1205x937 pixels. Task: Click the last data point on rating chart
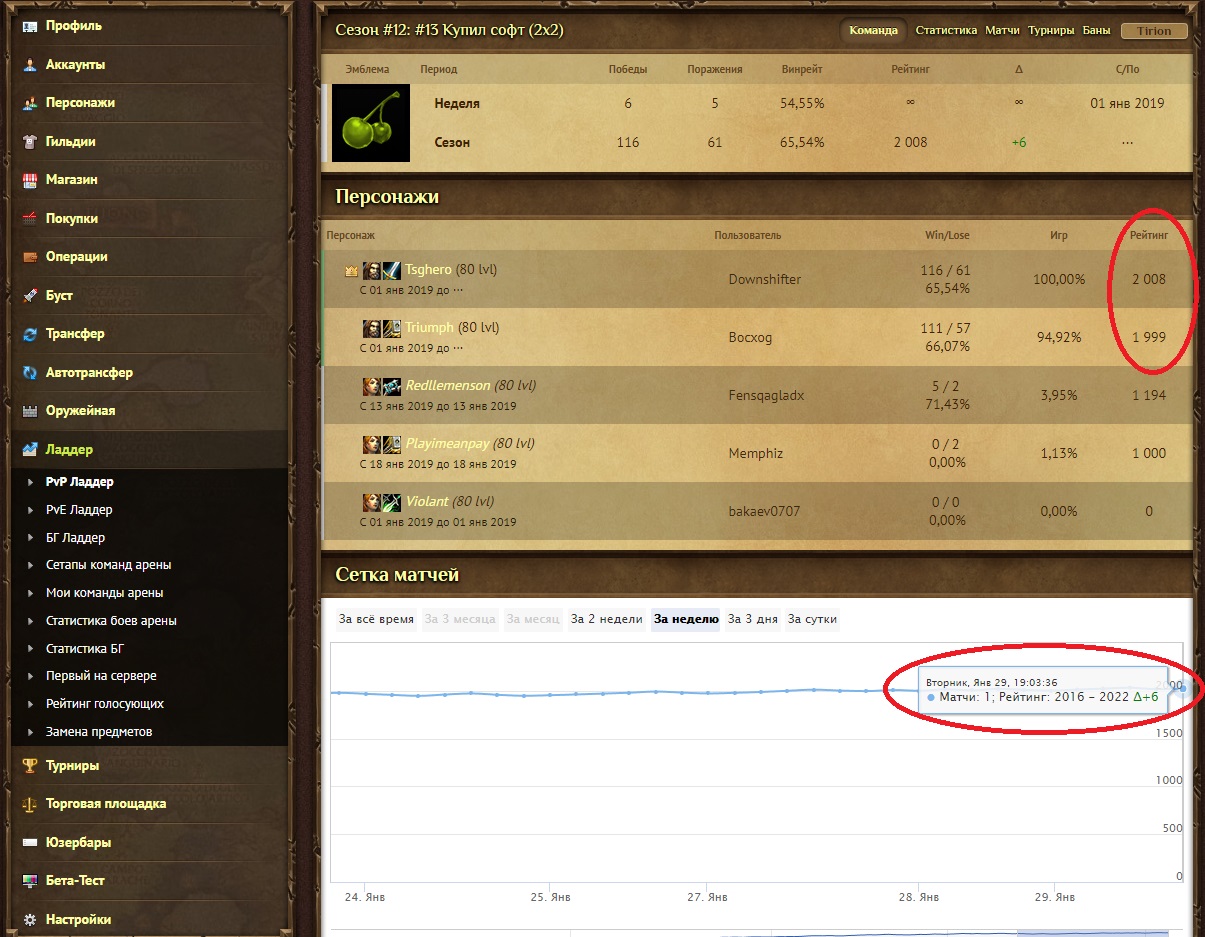pos(1183,687)
